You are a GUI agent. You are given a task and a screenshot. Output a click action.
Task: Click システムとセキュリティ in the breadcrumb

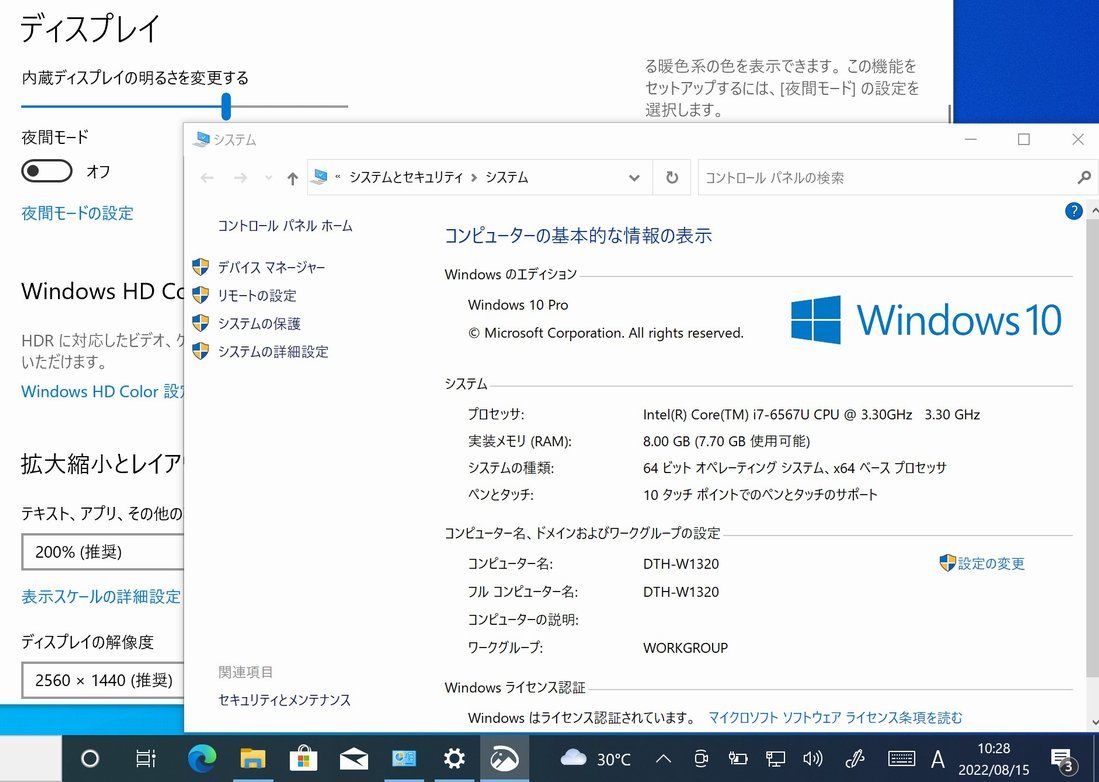click(406, 178)
